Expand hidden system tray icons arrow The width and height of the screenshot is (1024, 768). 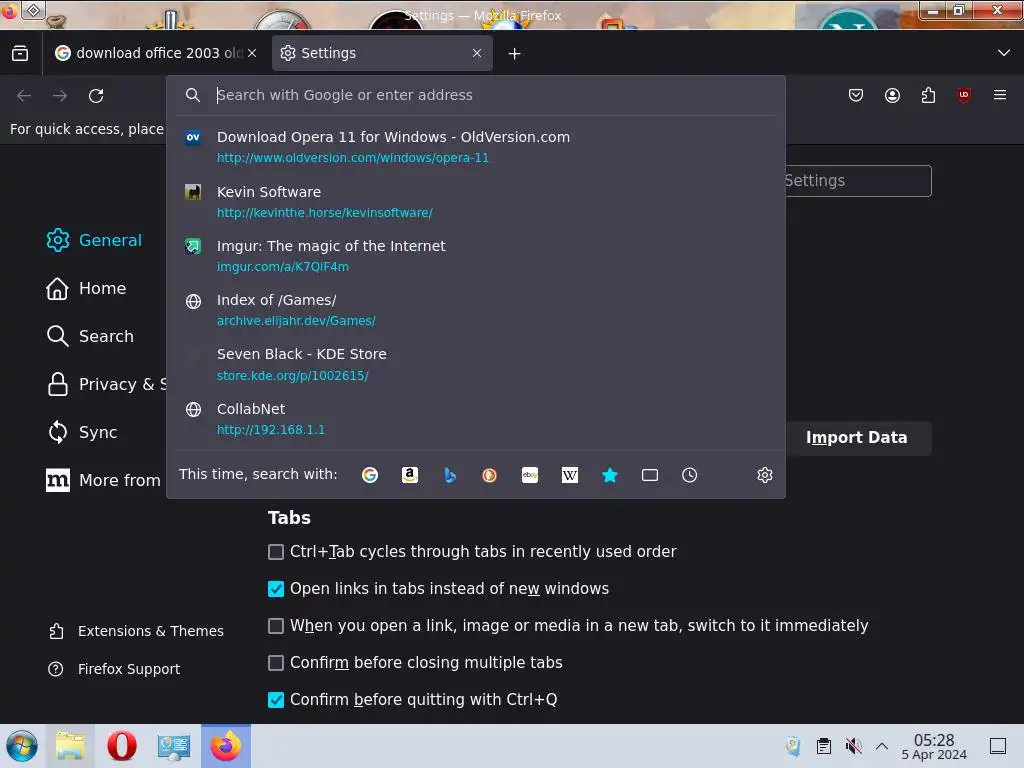(x=882, y=746)
